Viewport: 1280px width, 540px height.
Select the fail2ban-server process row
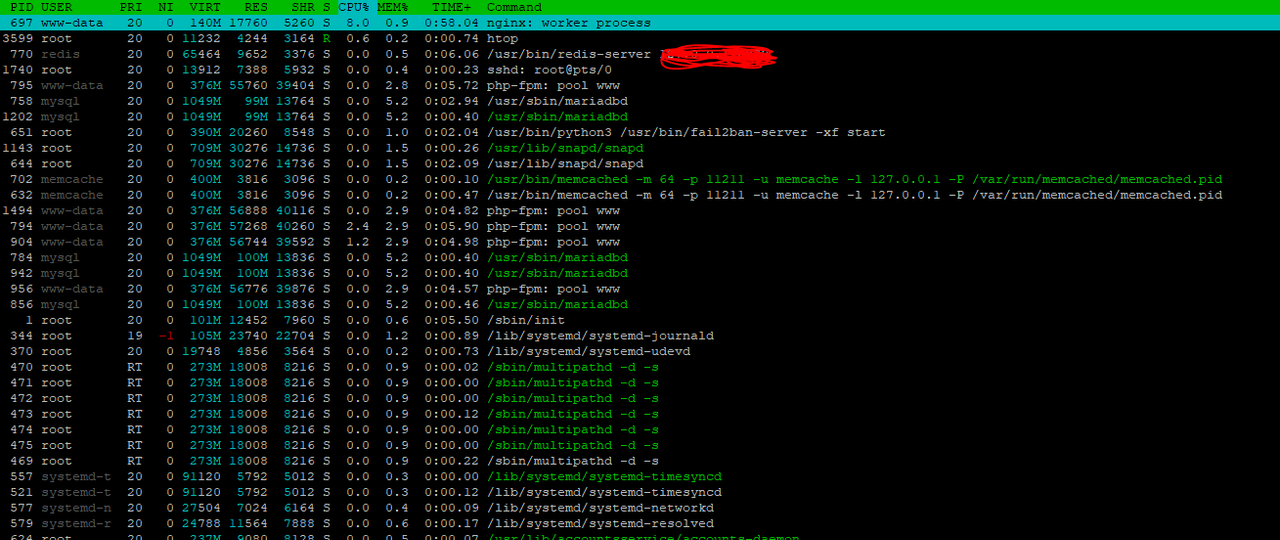640,132
